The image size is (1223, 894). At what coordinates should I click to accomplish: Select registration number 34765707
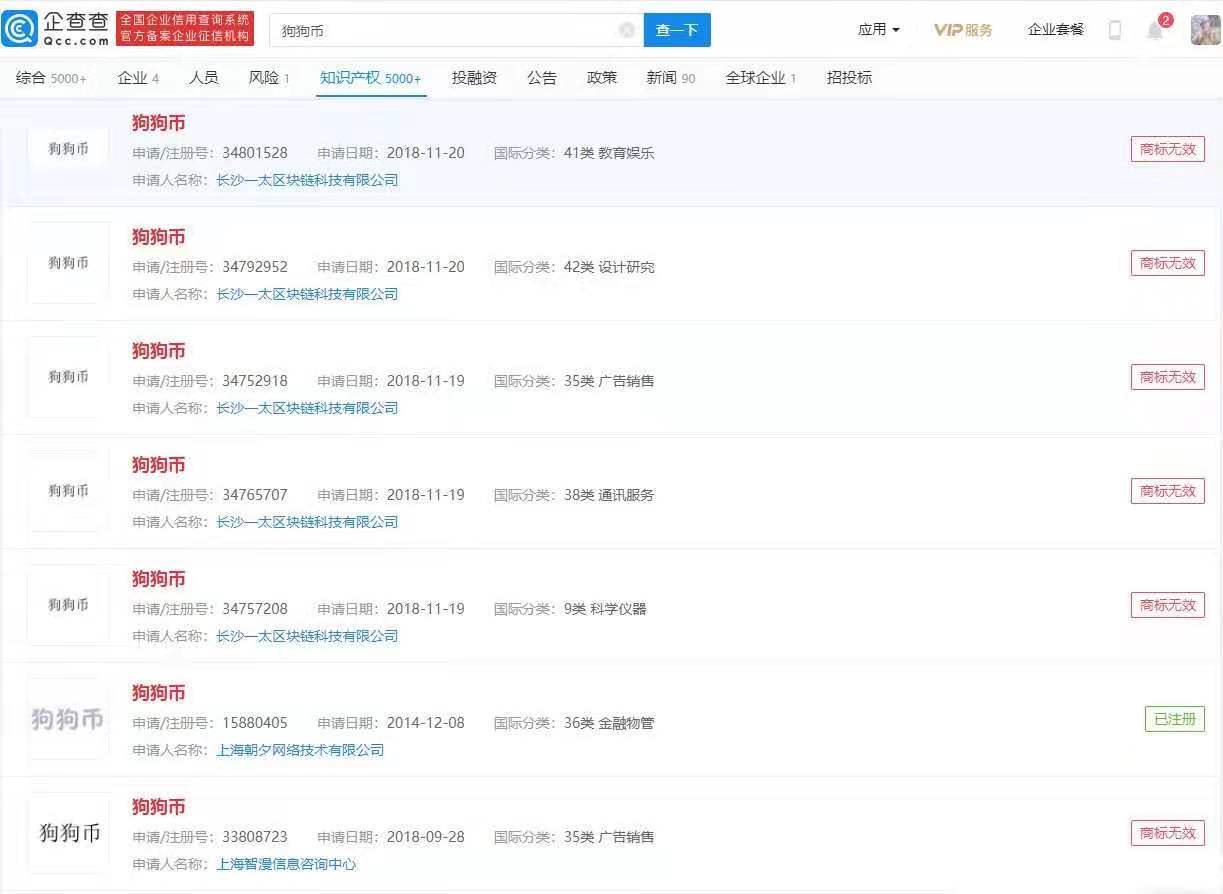click(x=255, y=495)
